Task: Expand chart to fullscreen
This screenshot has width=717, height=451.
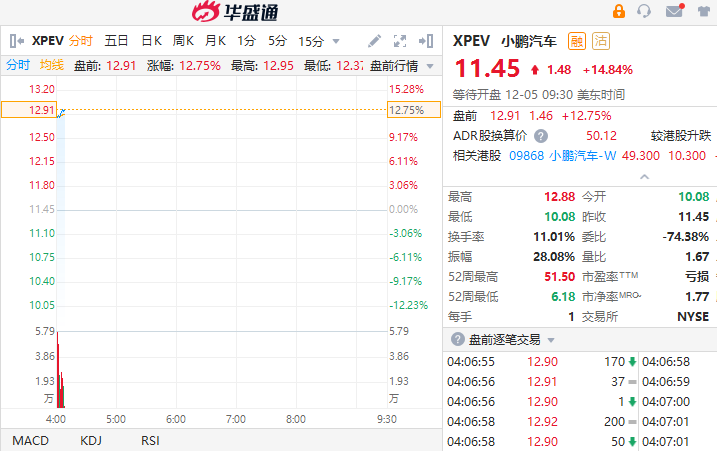Action: tap(400, 41)
